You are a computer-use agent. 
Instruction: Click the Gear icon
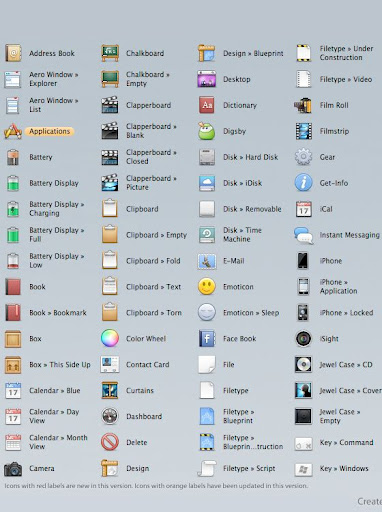tap(303, 157)
